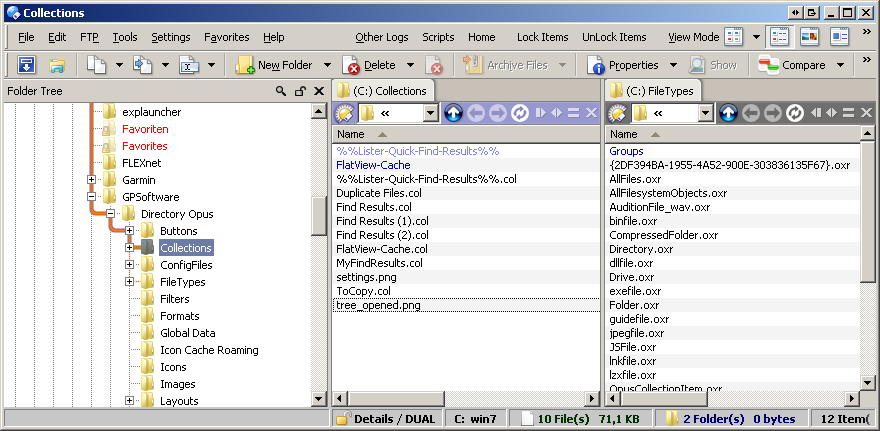The height and width of the screenshot is (431, 880).
Task: Click the New Folder button
Action: point(274,65)
